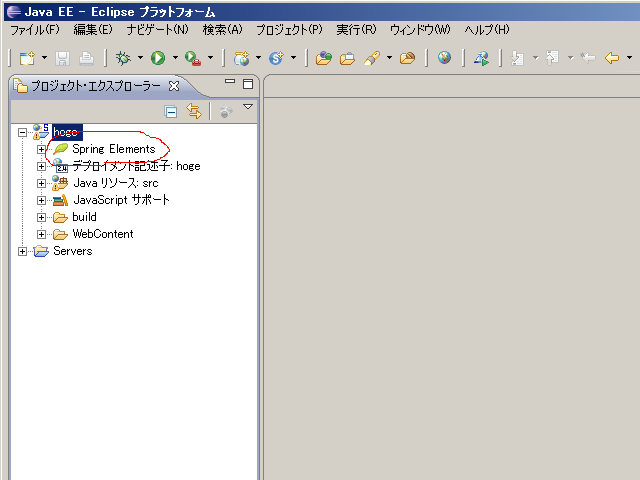
Task: Click the Launch web services explorer icon
Action: click(x=482, y=58)
